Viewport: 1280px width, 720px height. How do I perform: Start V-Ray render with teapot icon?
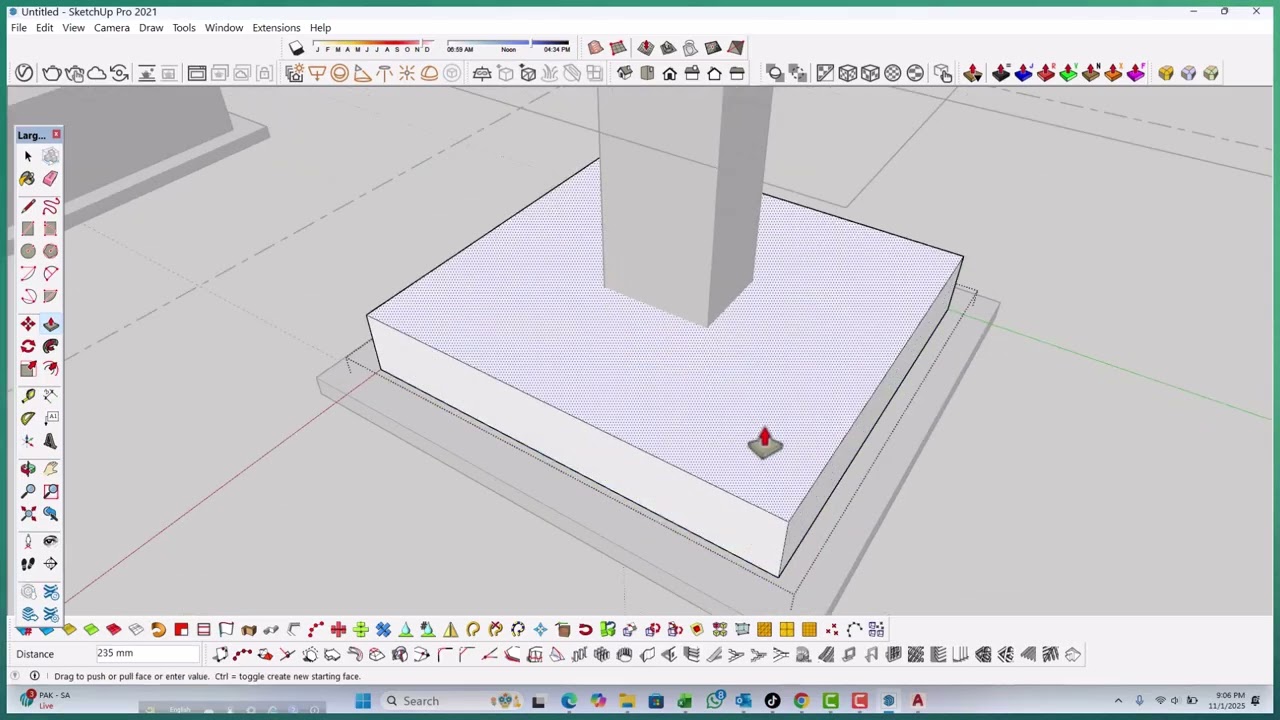pyautogui.click(x=52, y=73)
